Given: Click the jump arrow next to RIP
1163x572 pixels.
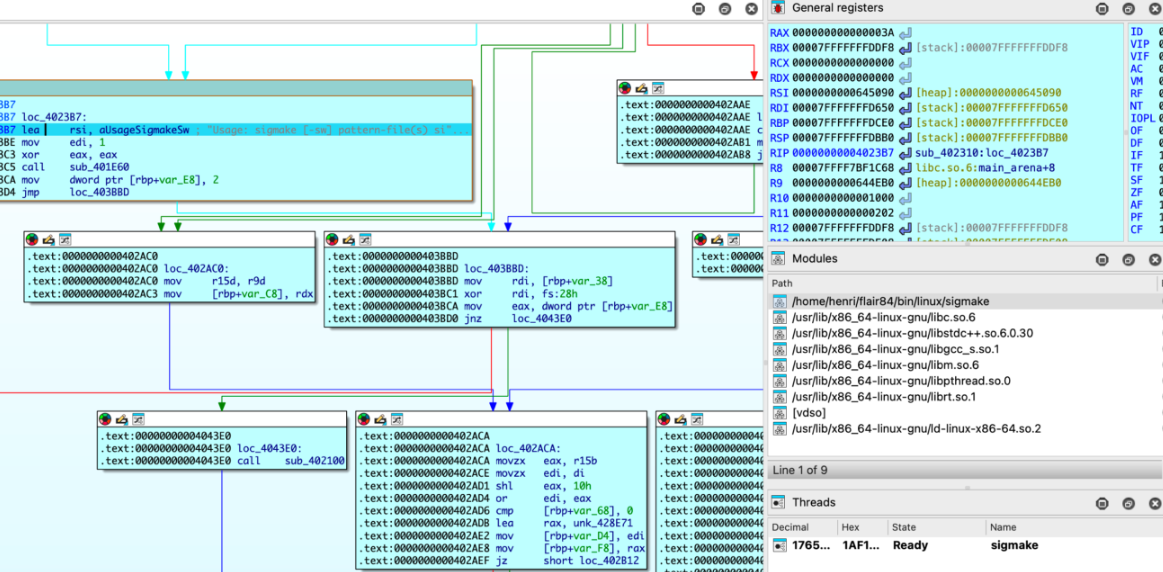Looking at the screenshot, I should click(x=905, y=153).
